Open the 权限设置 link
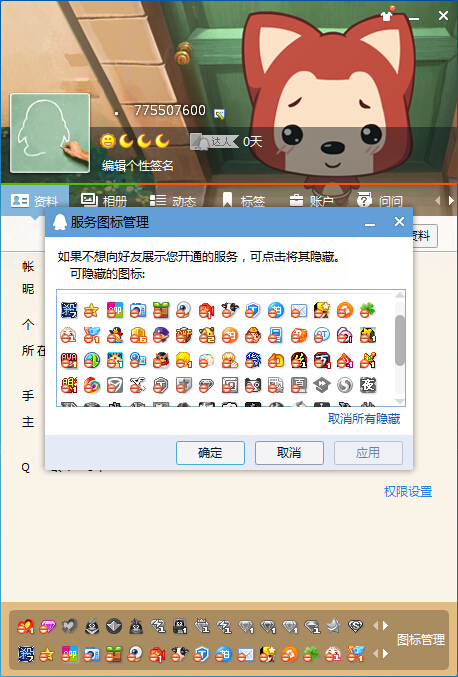Viewport: 458px width, 677px height. click(x=408, y=491)
